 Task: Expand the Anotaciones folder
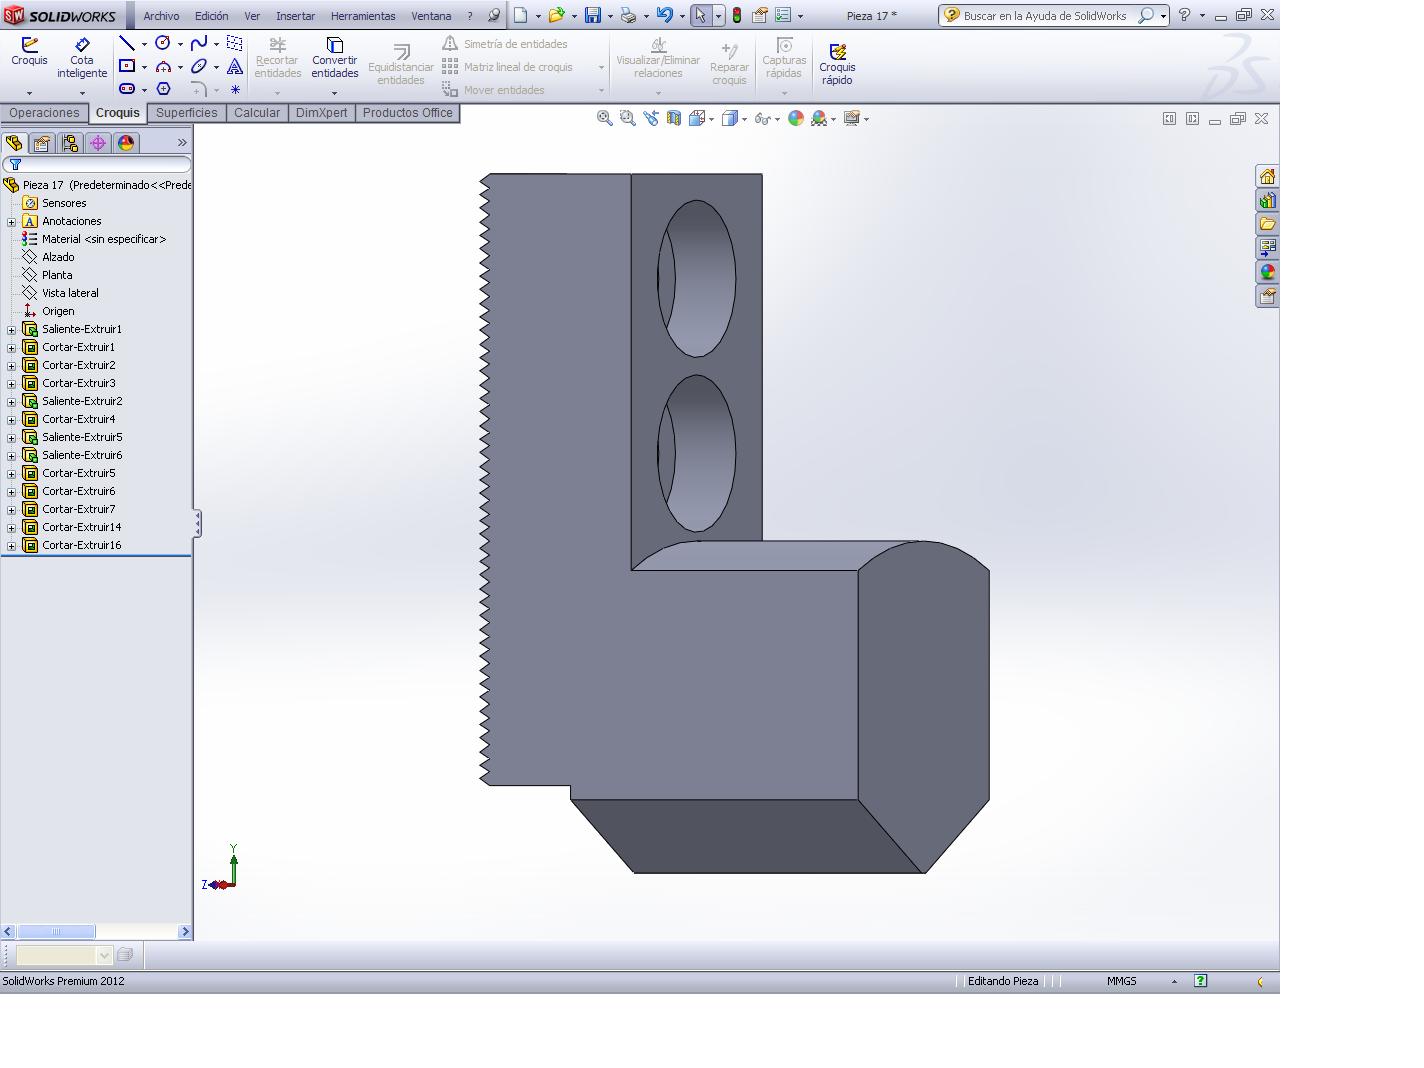(11, 221)
